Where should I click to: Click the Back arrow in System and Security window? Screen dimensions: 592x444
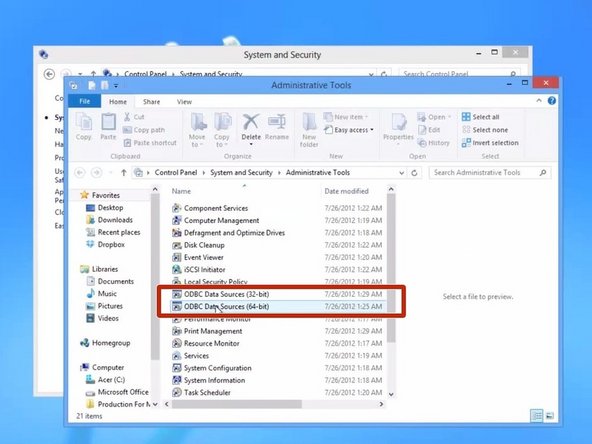pyautogui.click(x=49, y=74)
